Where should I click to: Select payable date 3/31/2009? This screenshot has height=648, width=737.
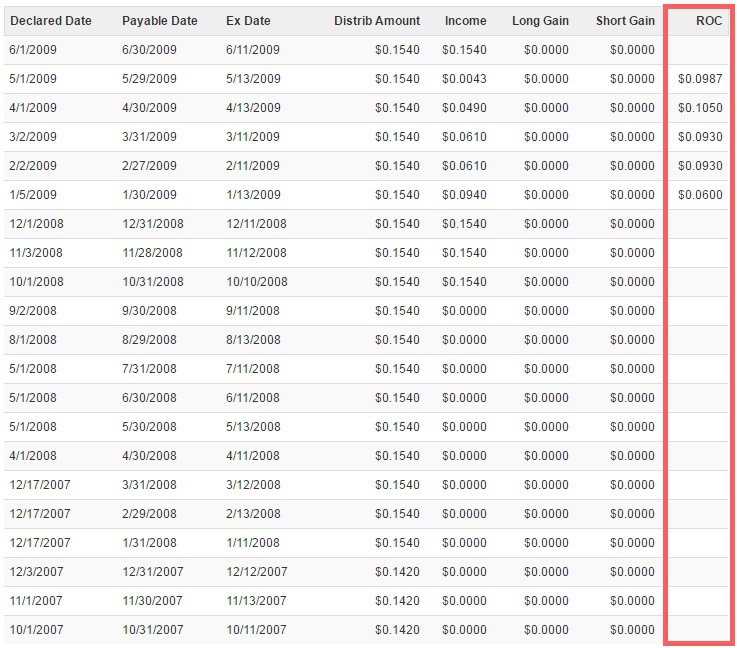point(149,137)
